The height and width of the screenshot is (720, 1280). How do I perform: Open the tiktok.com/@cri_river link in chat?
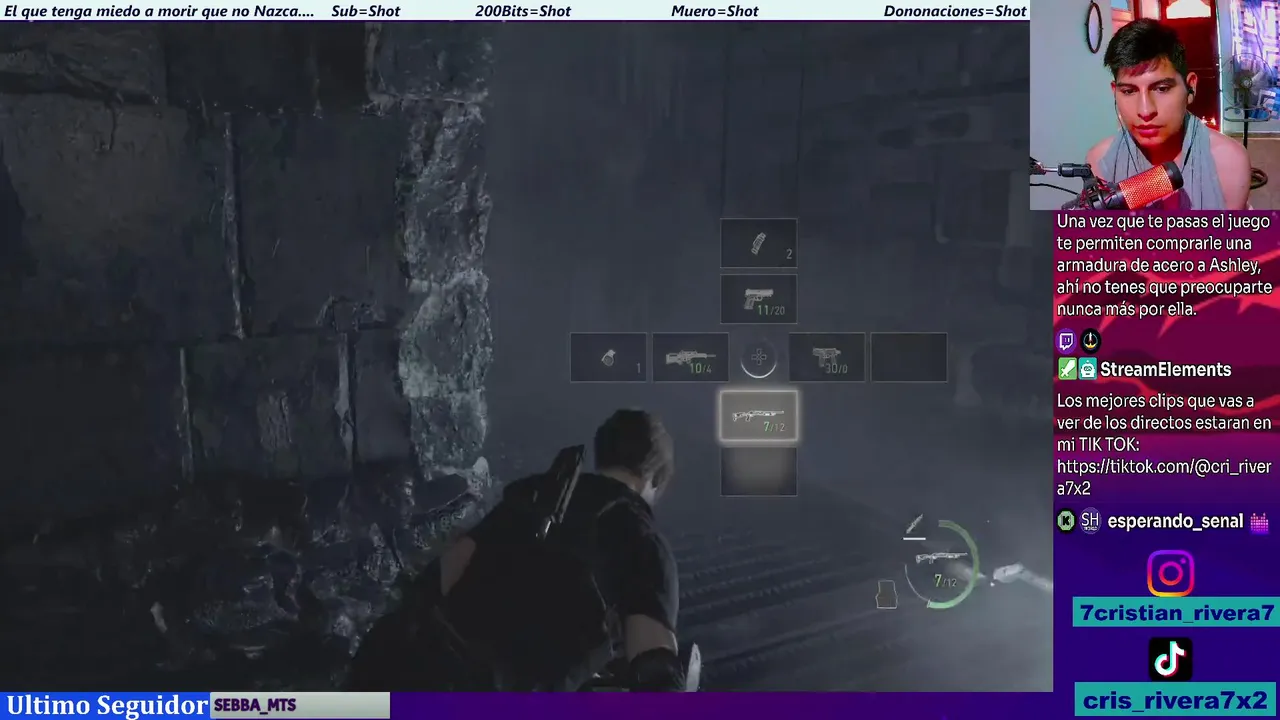click(1164, 477)
